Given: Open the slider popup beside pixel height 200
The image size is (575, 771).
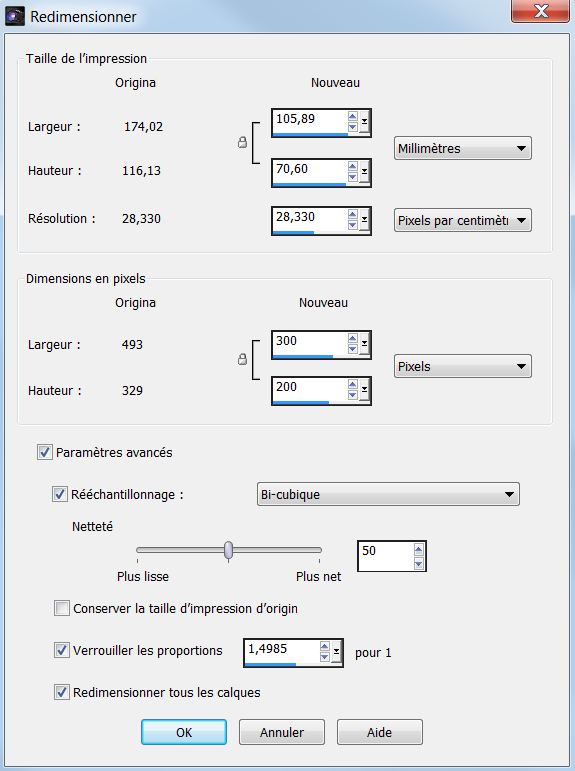Looking at the screenshot, I should [364, 390].
